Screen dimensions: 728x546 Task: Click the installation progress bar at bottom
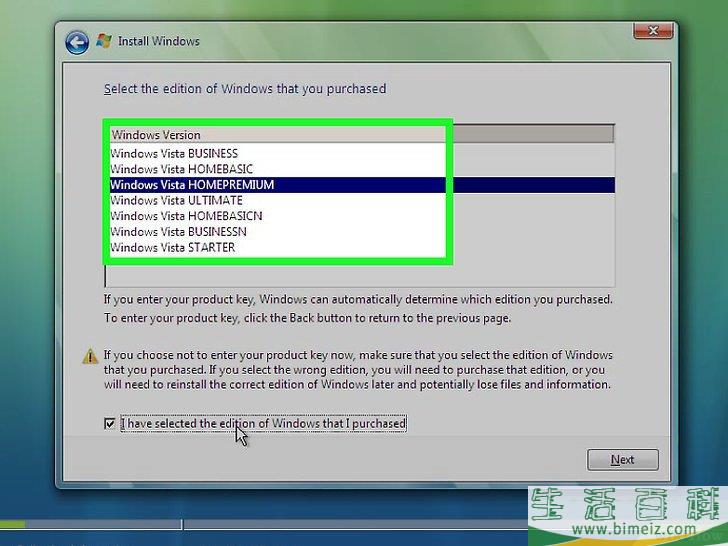pyautogui.click(x=264, y=525)
